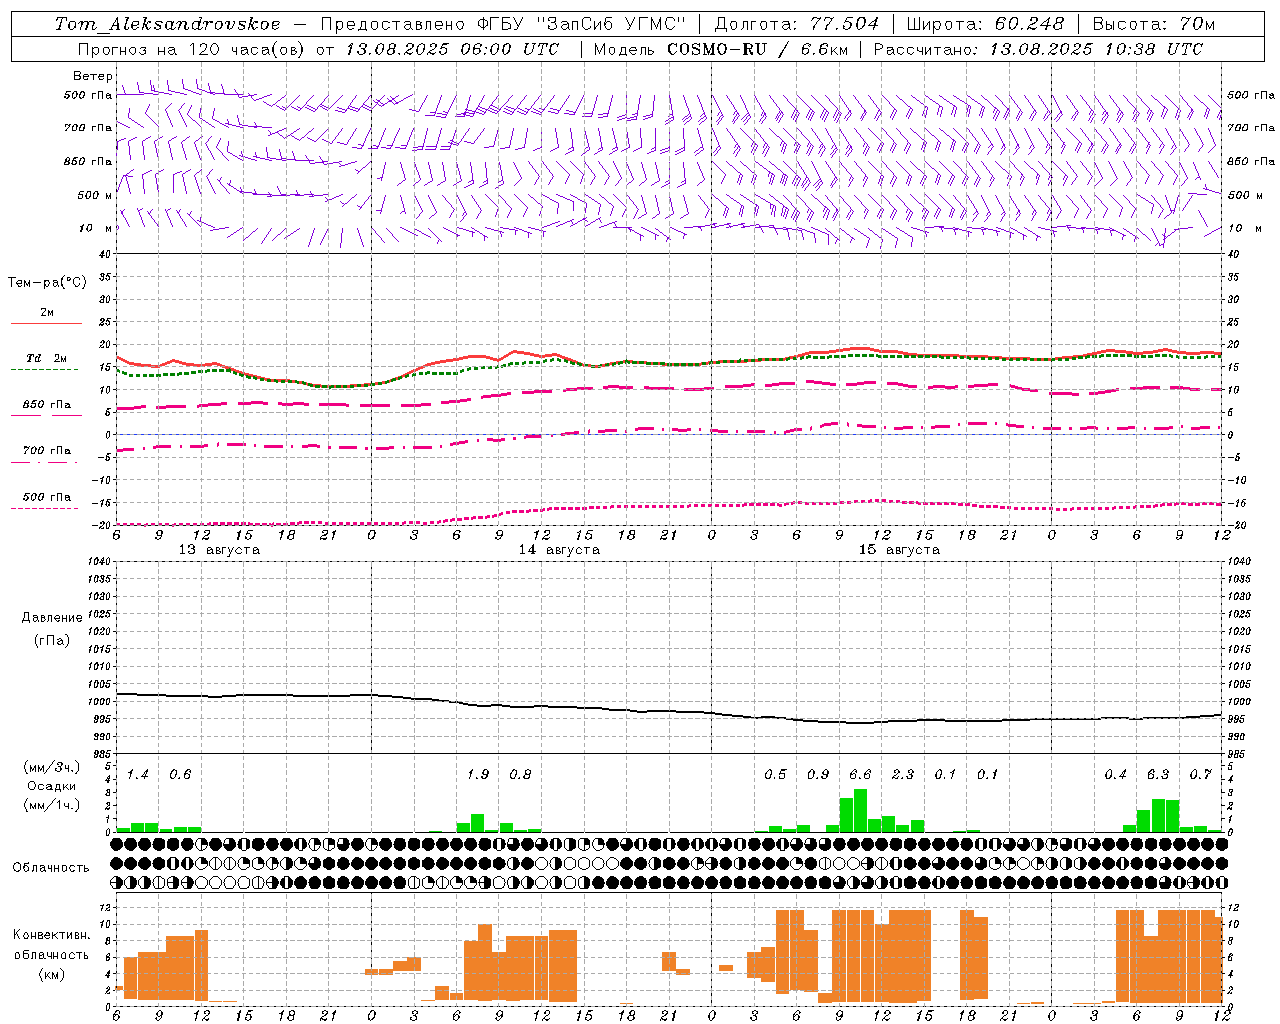The height and width of the screenshot is (1024, 1280).
Task: Click the provider text ФГБУ "ЗапСиб УГМС"
Action: [x=580, y=24]
